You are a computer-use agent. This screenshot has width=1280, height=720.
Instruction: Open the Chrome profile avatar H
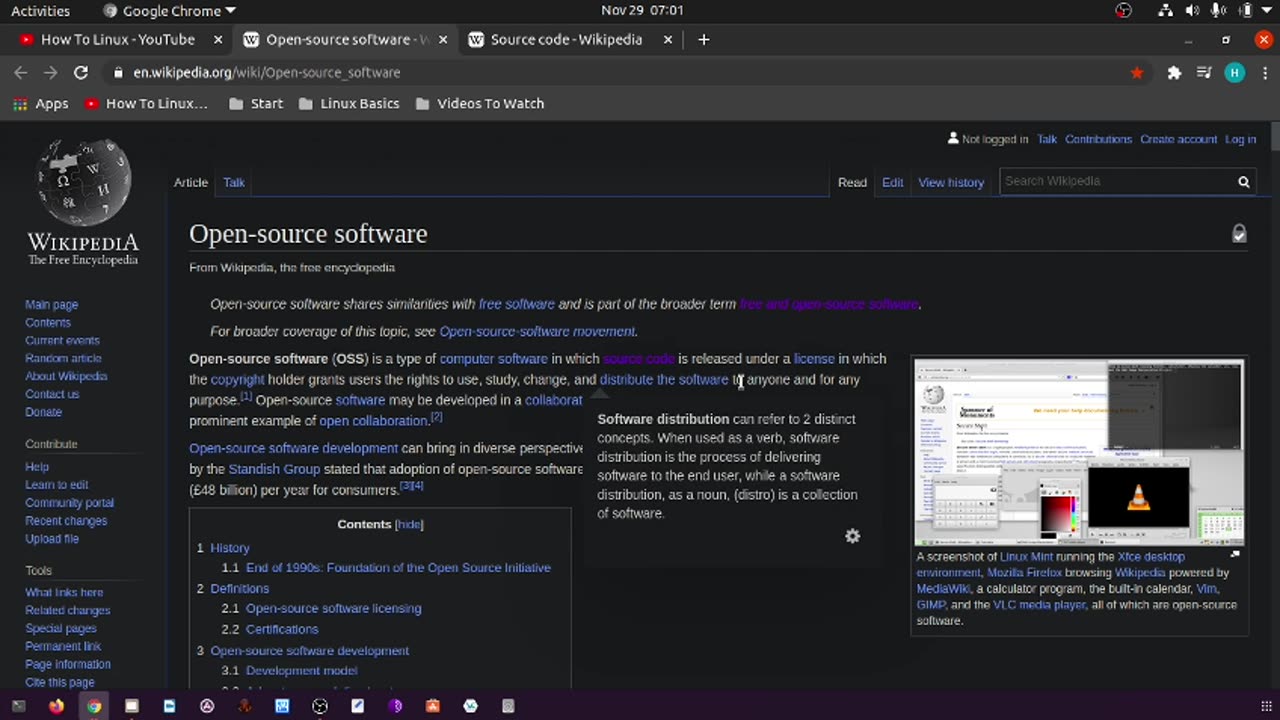(1235, 72)
